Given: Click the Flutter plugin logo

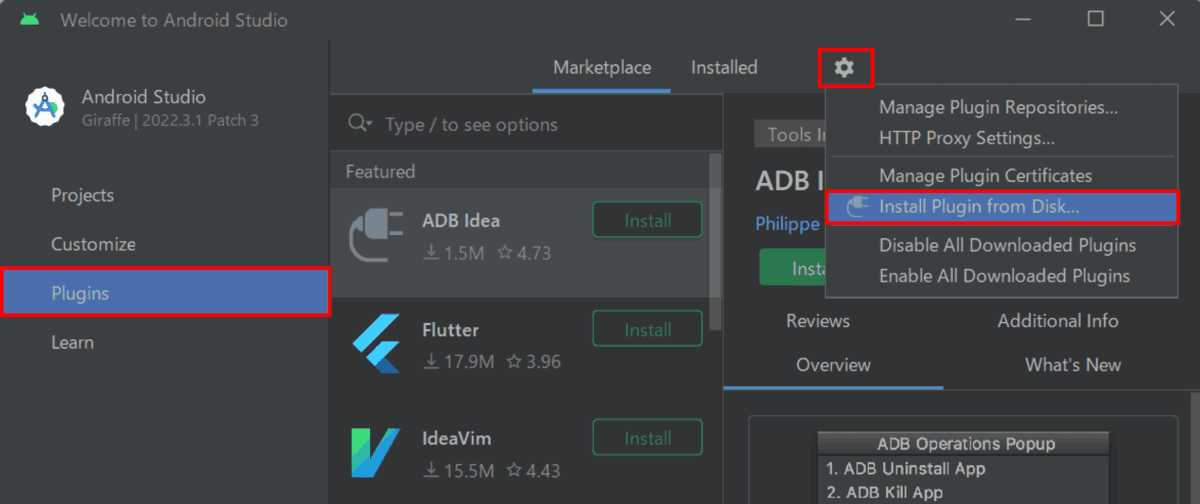Looking at the screenshot, I should click(376, 343).
